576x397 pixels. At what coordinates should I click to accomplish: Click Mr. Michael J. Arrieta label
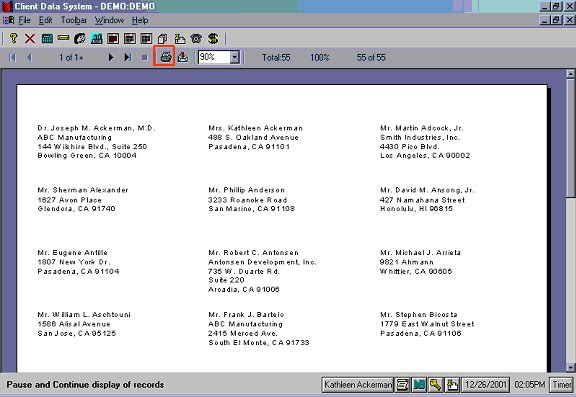point(420,252)
